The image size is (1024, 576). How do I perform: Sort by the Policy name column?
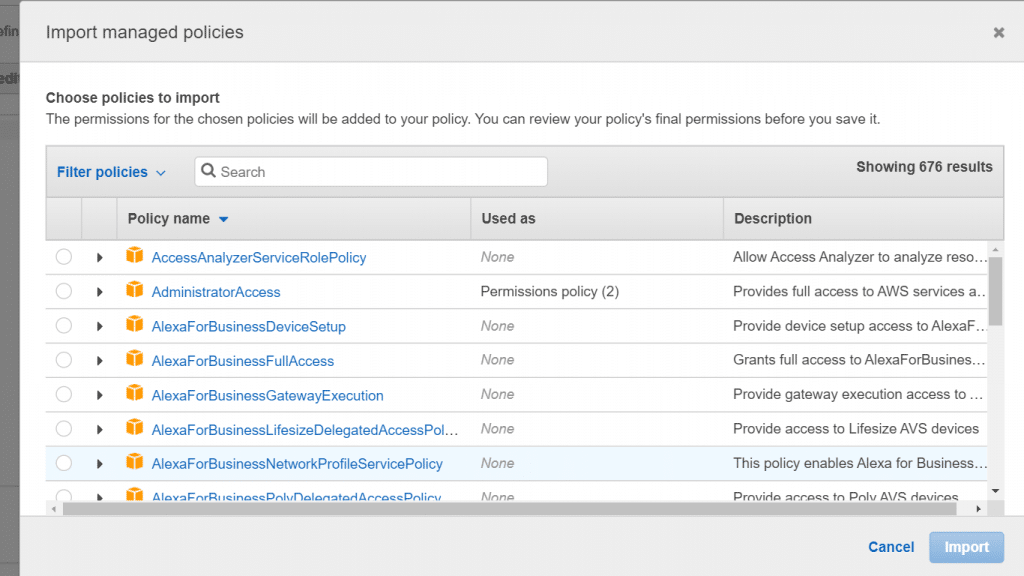[178, 219]
